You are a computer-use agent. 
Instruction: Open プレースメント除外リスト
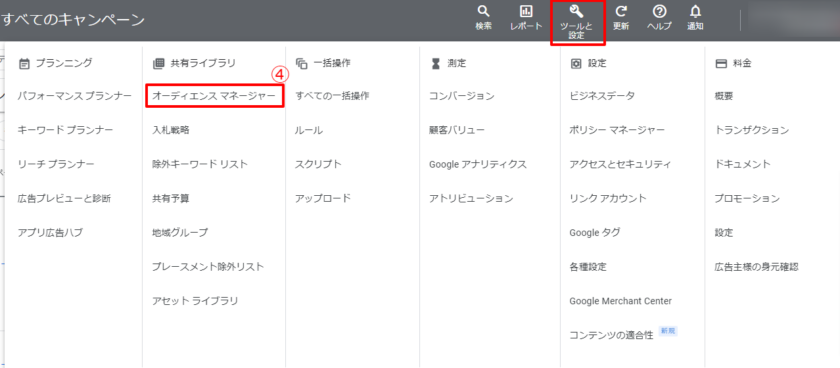[x=208, y=267]
